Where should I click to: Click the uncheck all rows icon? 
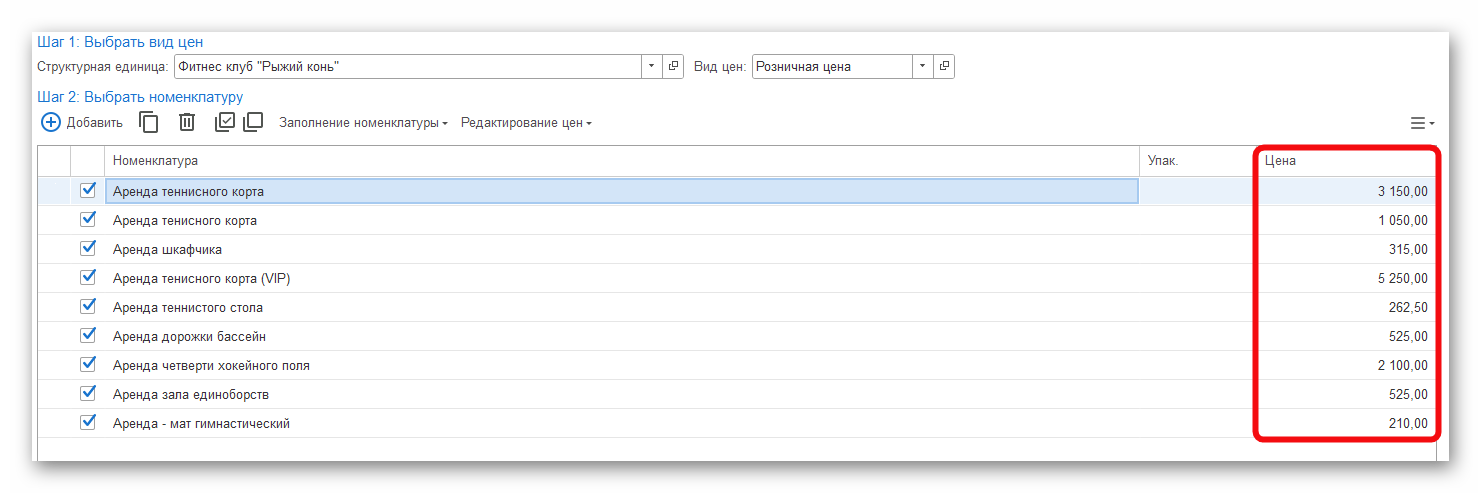(x=253, y=122)
